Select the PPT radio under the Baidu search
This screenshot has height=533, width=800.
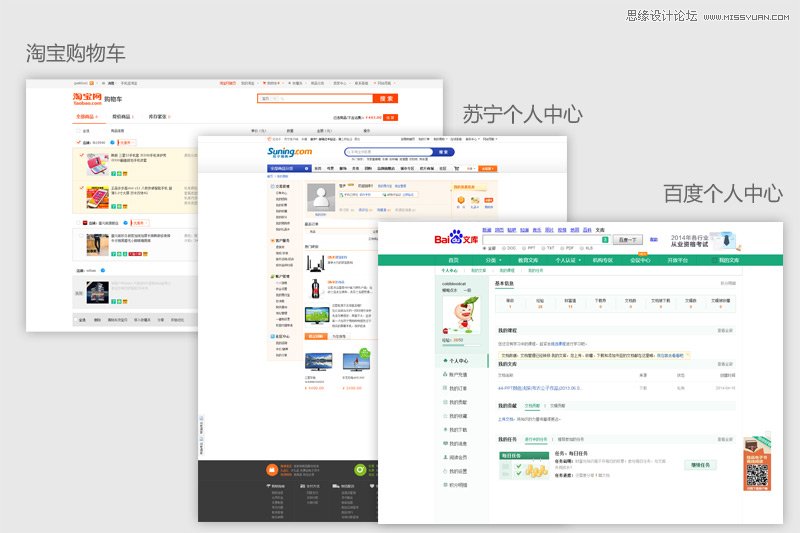tap(524, 248)
